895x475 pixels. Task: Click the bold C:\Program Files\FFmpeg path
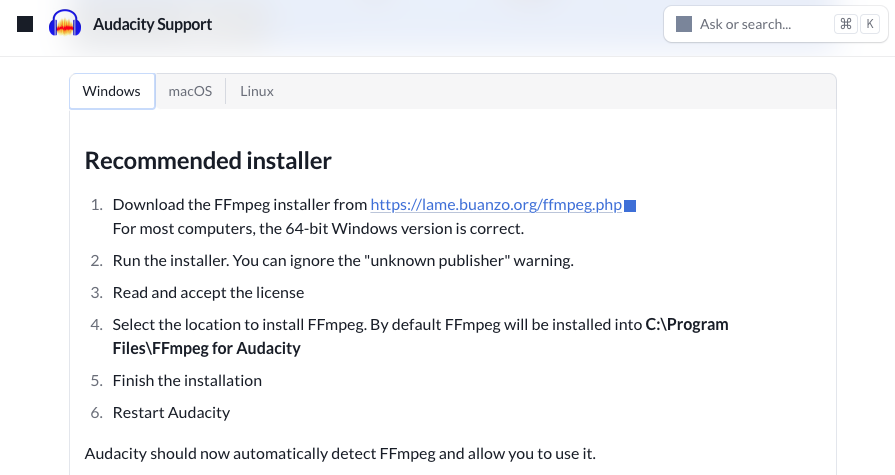point(420,336)
